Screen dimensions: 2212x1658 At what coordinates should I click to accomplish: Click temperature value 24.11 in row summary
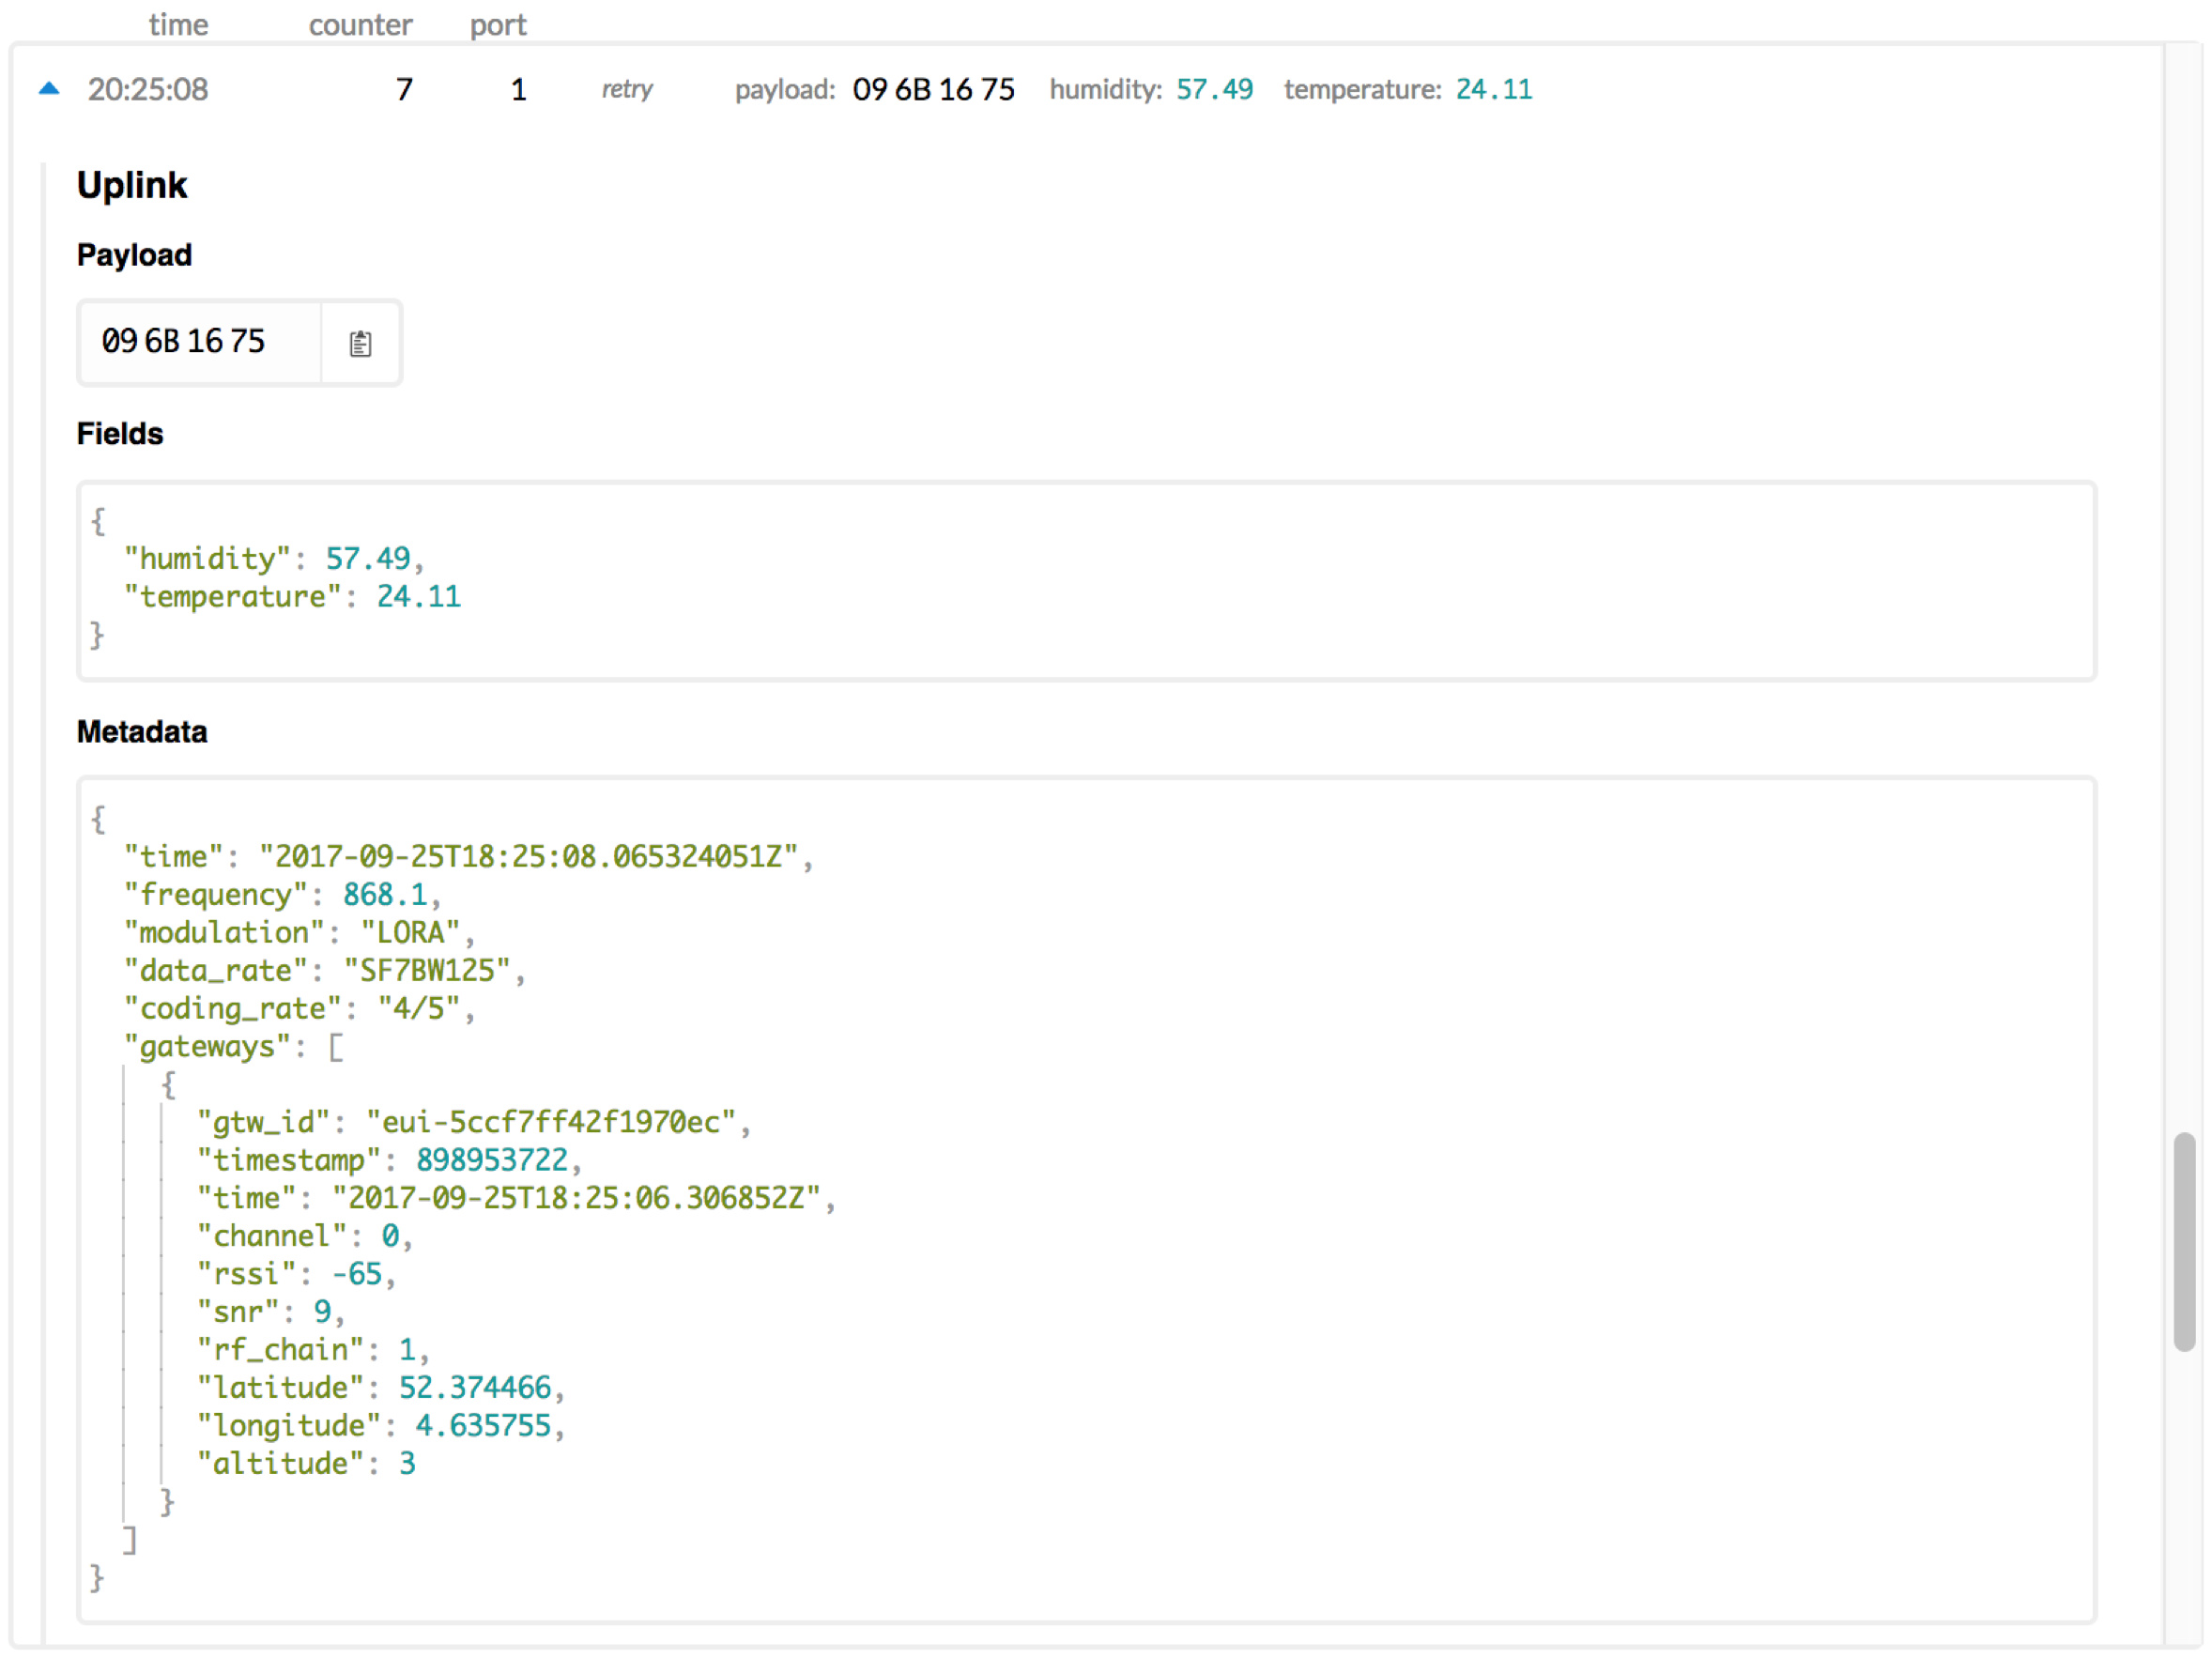1493,89
